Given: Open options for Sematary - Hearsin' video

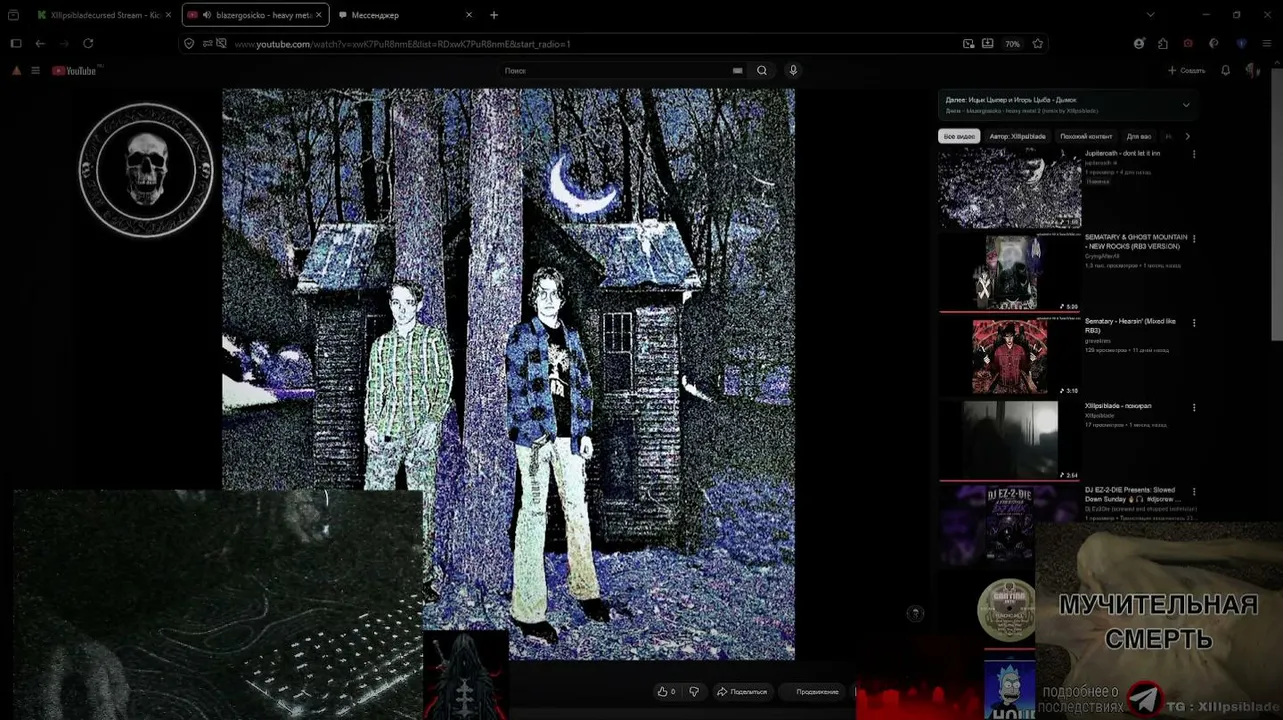Looking at the screenshot, I should tap(1194, 323).
